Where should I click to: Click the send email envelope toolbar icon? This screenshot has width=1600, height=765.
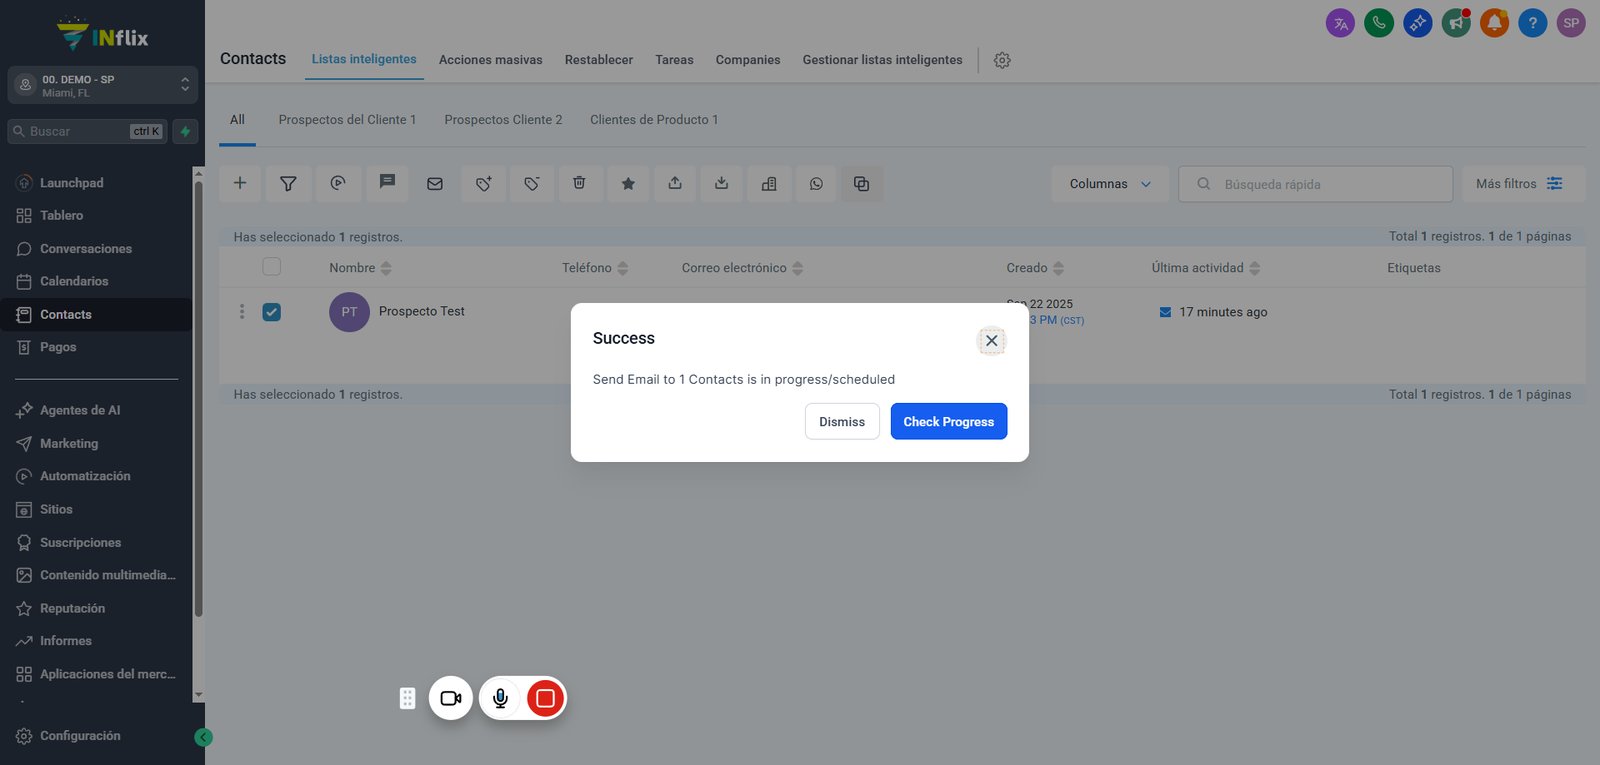[435, 183]
